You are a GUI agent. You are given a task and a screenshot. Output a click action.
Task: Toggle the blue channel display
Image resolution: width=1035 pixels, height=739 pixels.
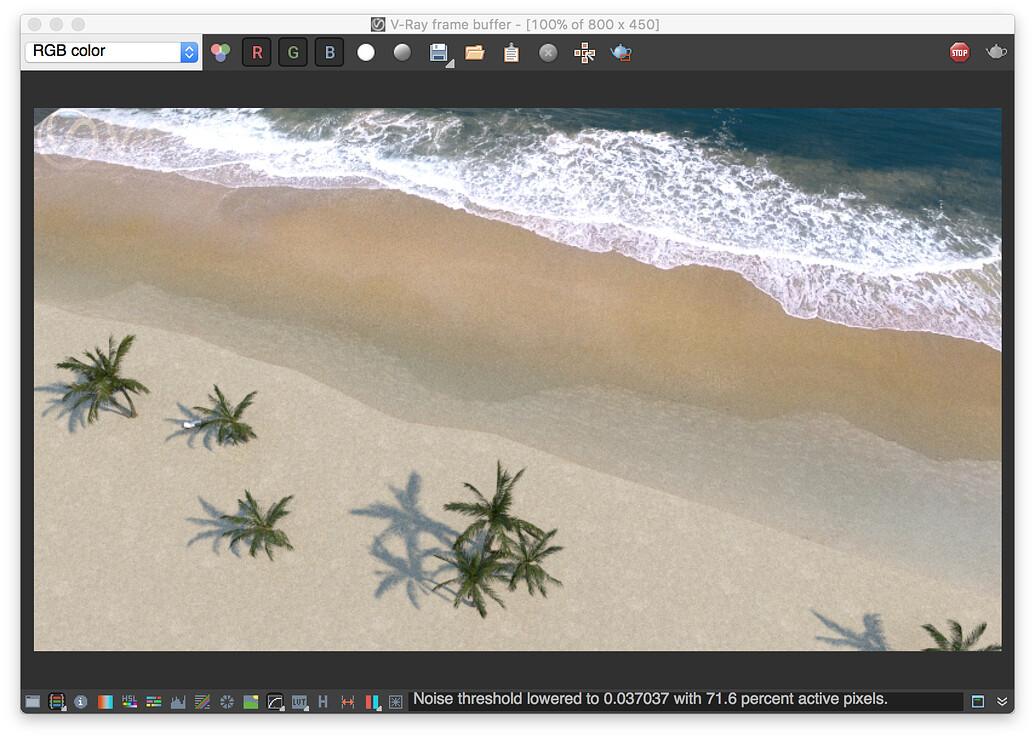coord(330,52)
